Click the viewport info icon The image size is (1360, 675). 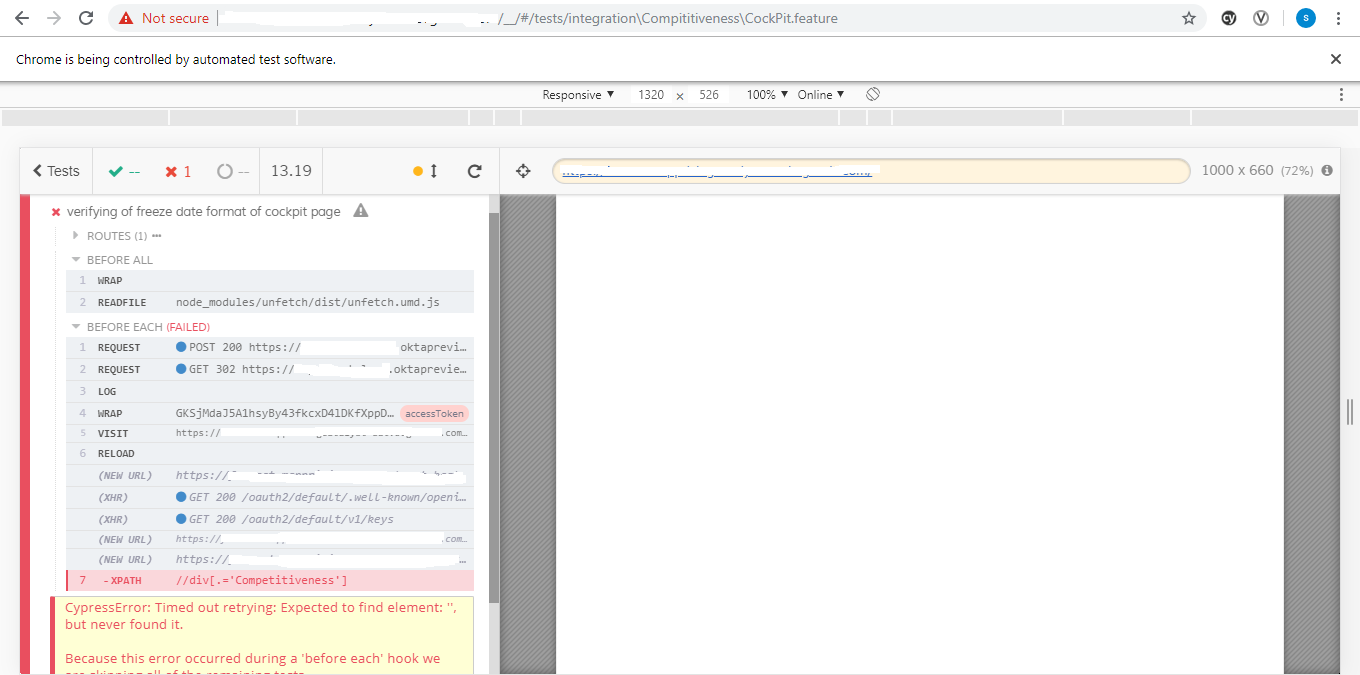point(1327,170)
